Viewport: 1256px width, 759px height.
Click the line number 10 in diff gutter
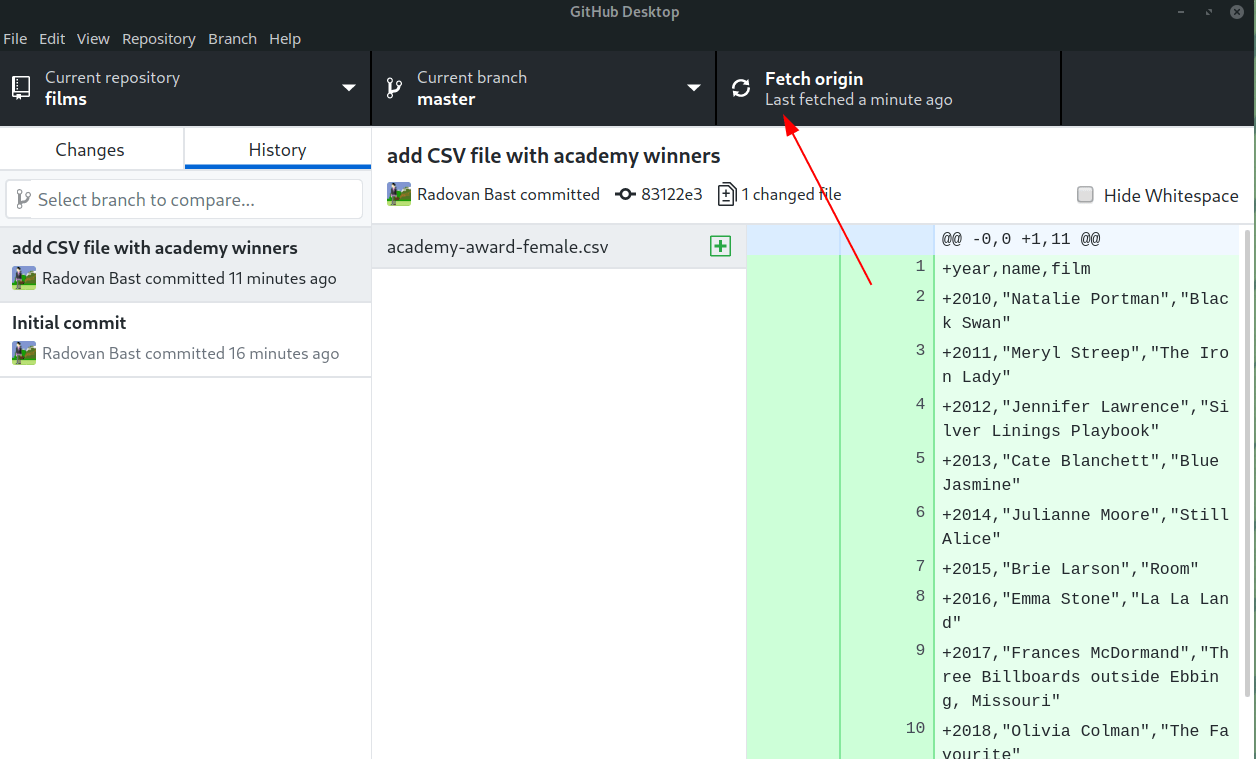coord(916,728)
